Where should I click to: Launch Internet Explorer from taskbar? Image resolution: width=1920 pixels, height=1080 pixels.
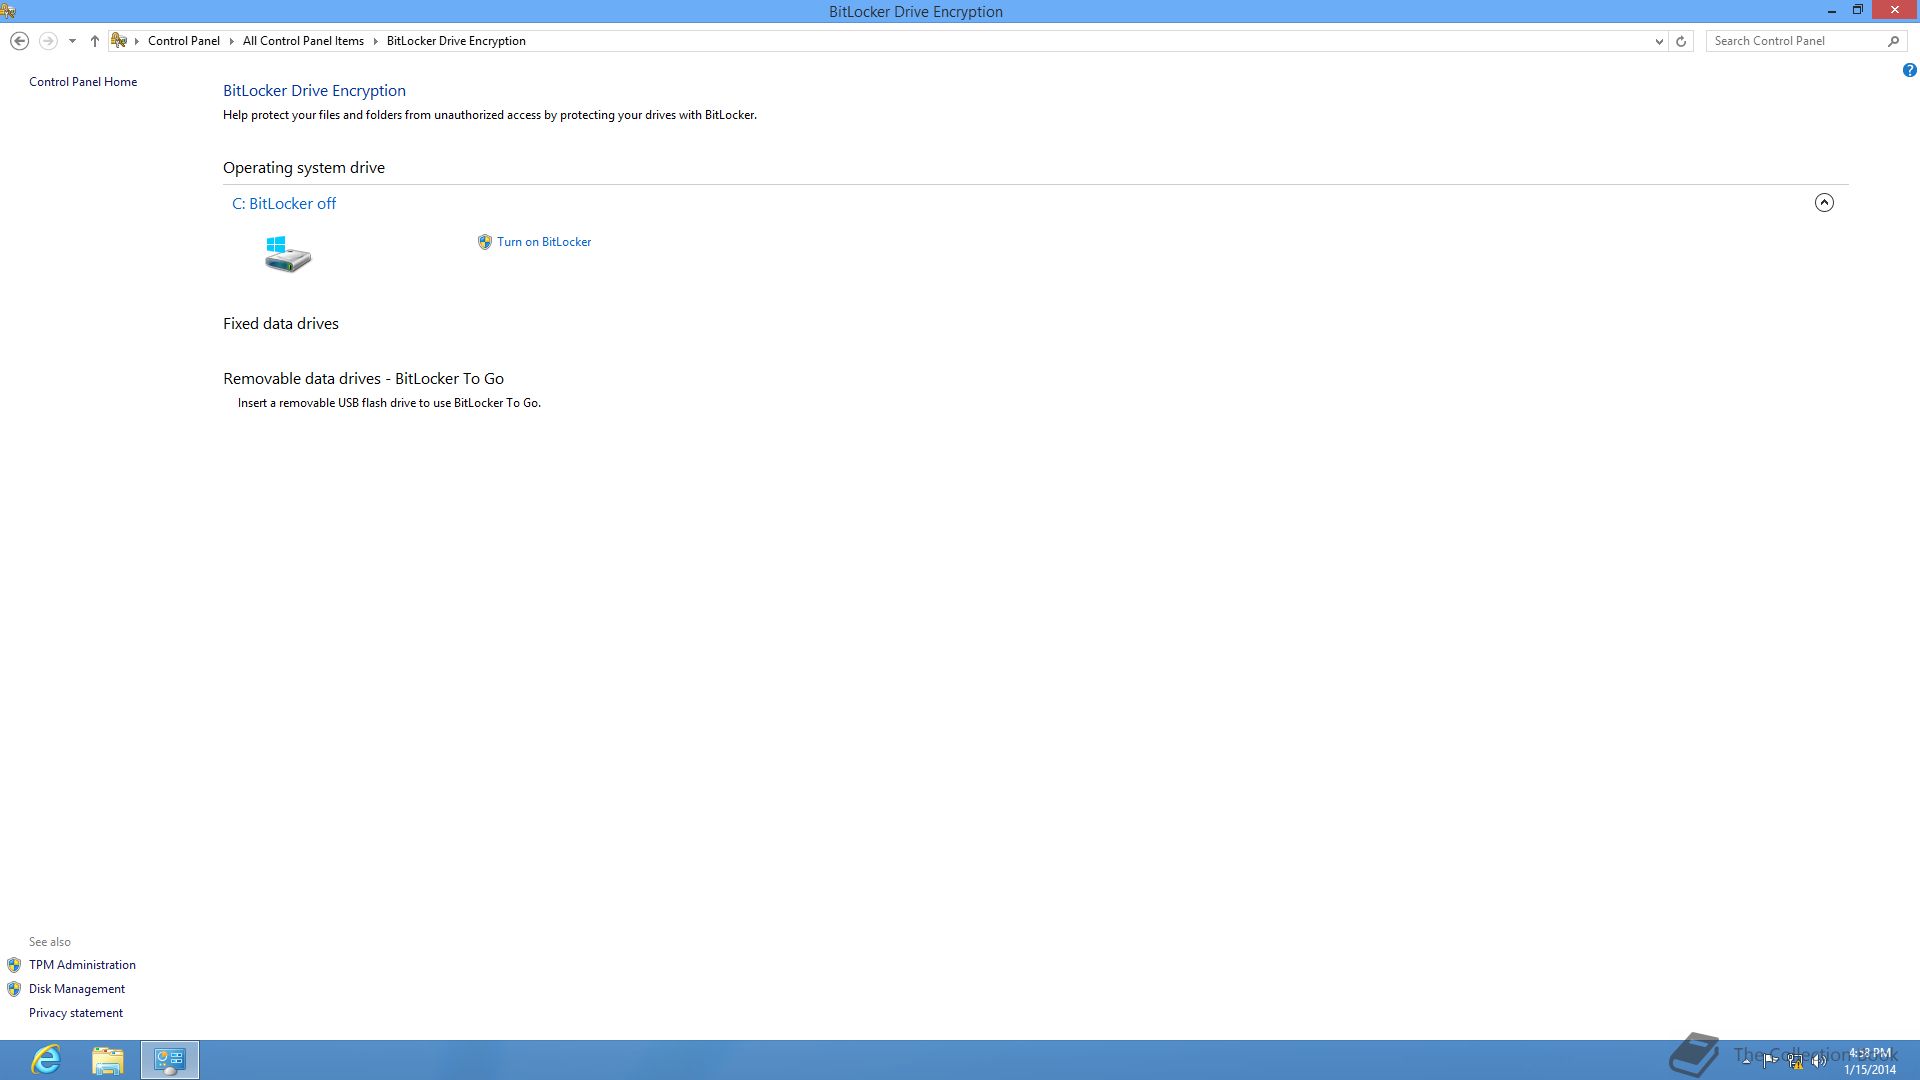coord(46,1060)
